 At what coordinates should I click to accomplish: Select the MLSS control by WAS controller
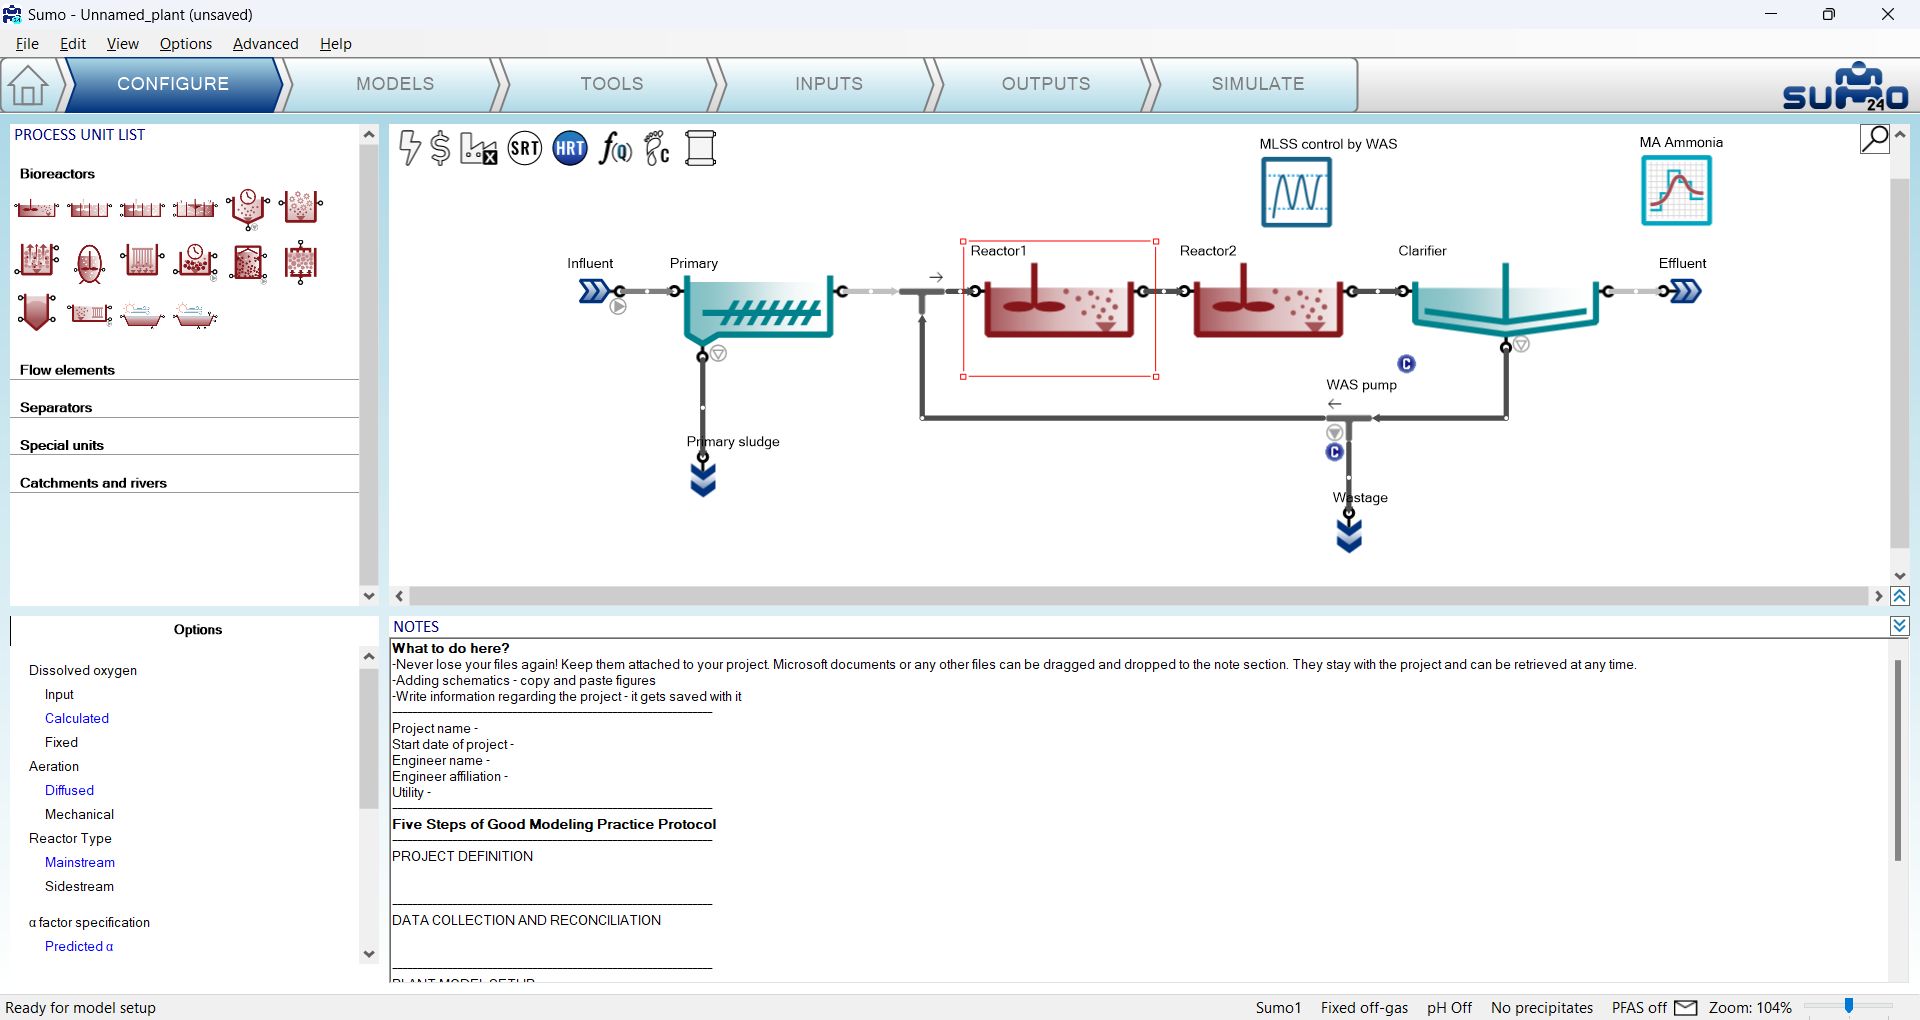(1296, 192)
